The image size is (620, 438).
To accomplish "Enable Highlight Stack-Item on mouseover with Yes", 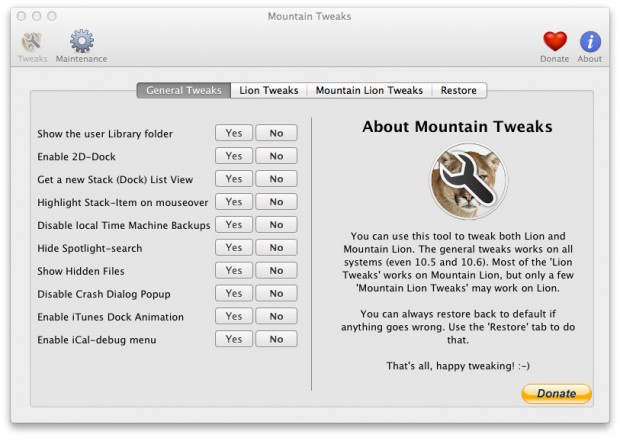I will 234,202.
